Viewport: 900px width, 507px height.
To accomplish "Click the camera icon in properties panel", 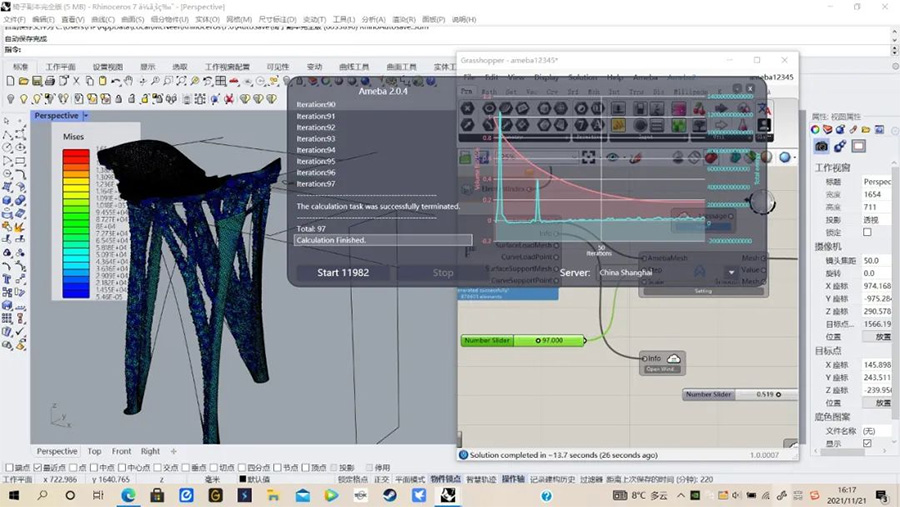I will [821, 146].
